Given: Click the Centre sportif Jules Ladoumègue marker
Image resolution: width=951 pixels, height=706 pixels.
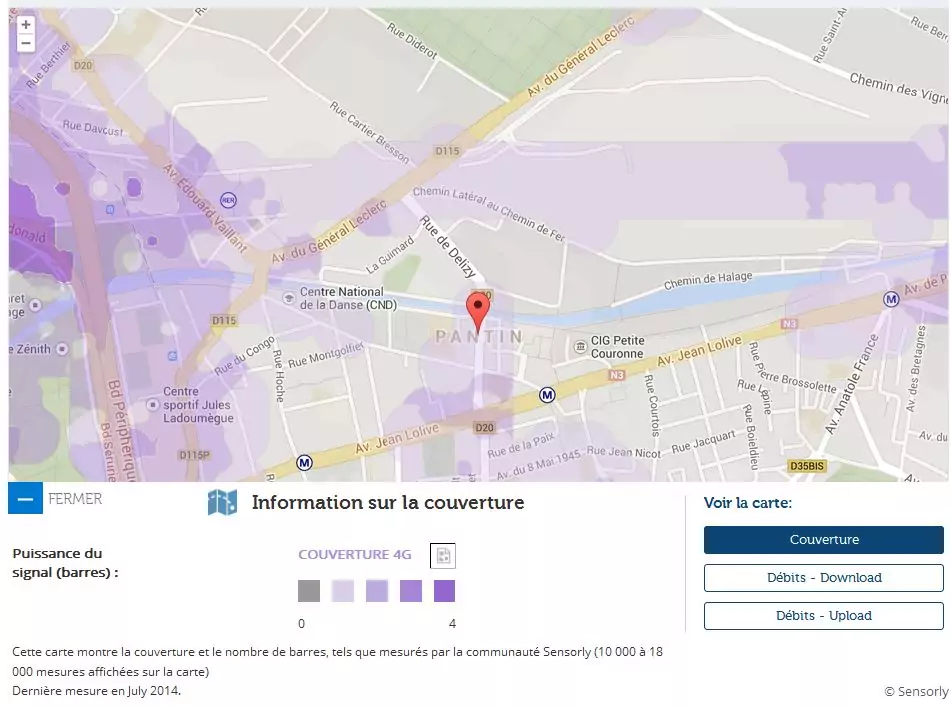Looking at the screenshot, I should click(x=153, y=405).
